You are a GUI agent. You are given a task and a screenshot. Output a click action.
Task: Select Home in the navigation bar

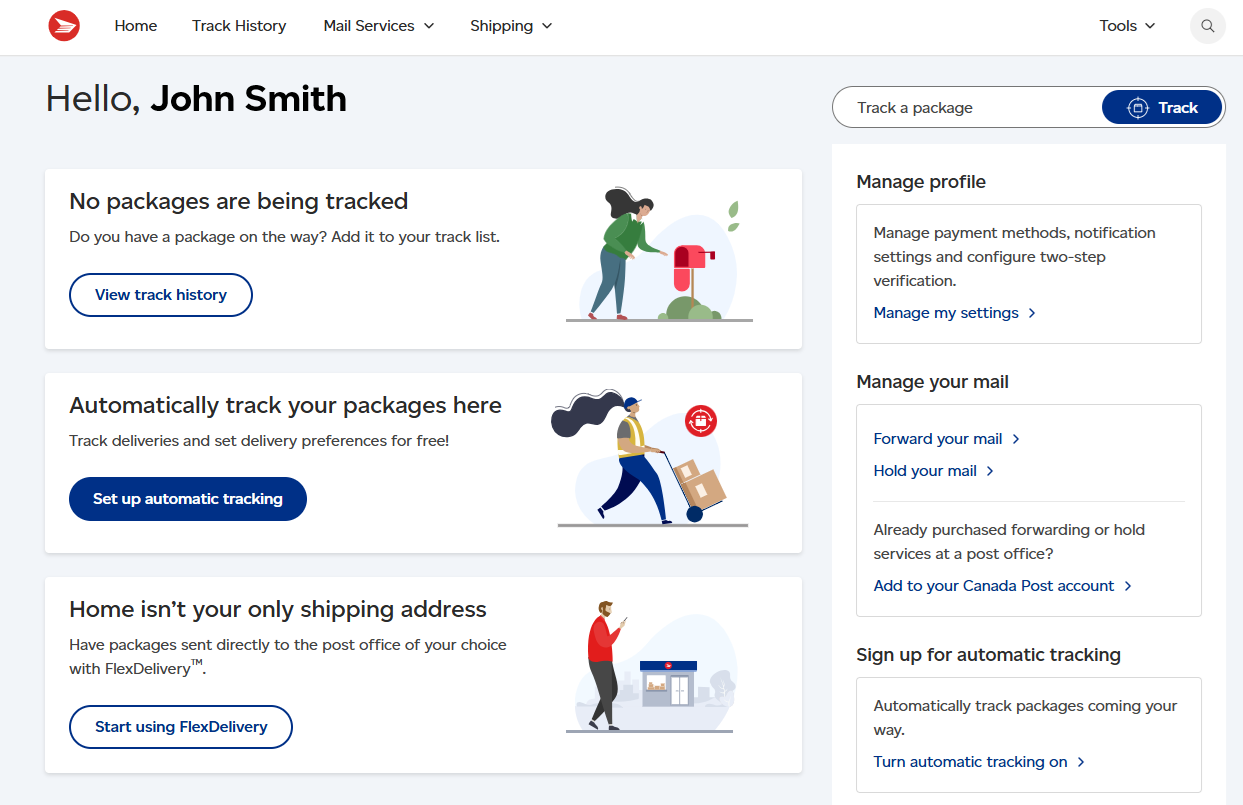(x=135, y=26)
